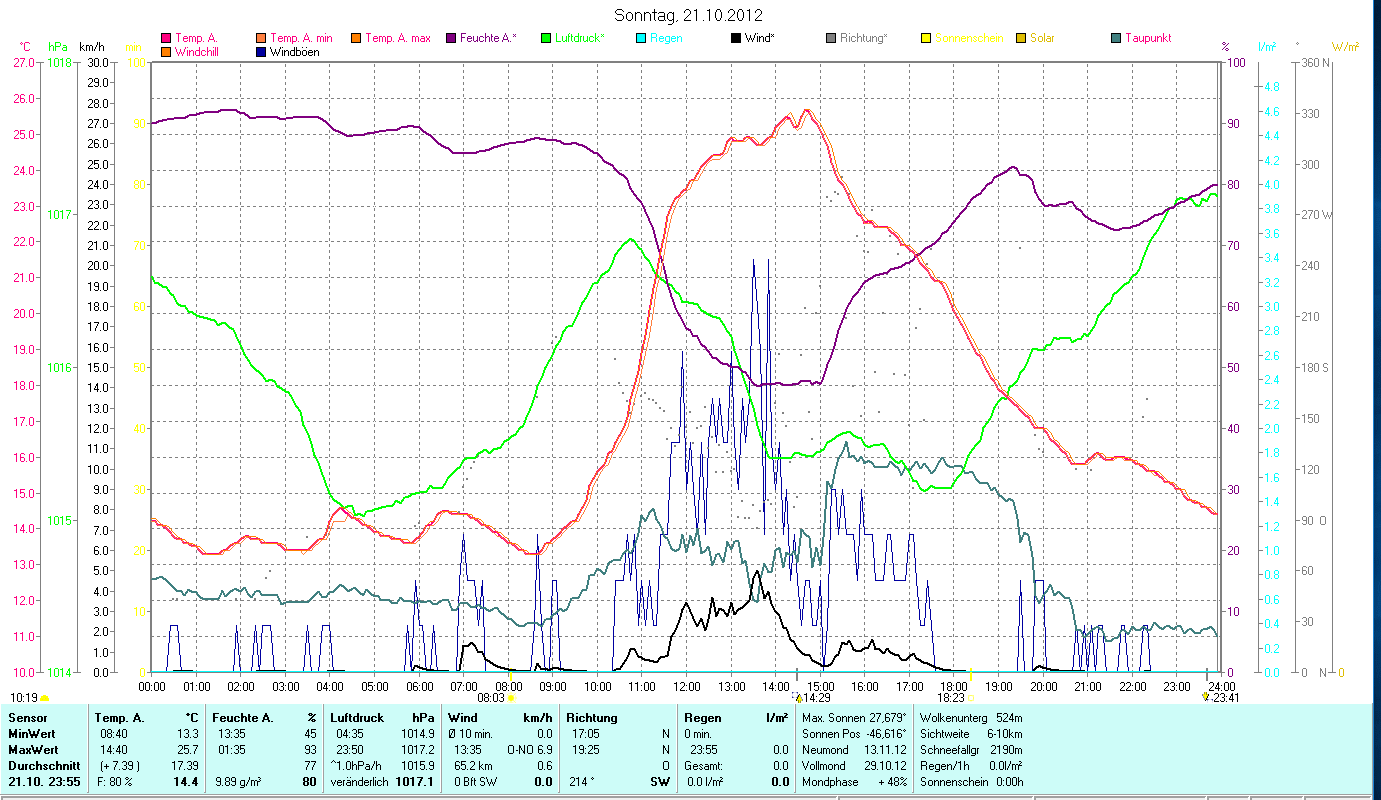The height and width of the screenshot is (800, 1381).
Task: Click the moonset time 23:41
Action: [1225, 698]
